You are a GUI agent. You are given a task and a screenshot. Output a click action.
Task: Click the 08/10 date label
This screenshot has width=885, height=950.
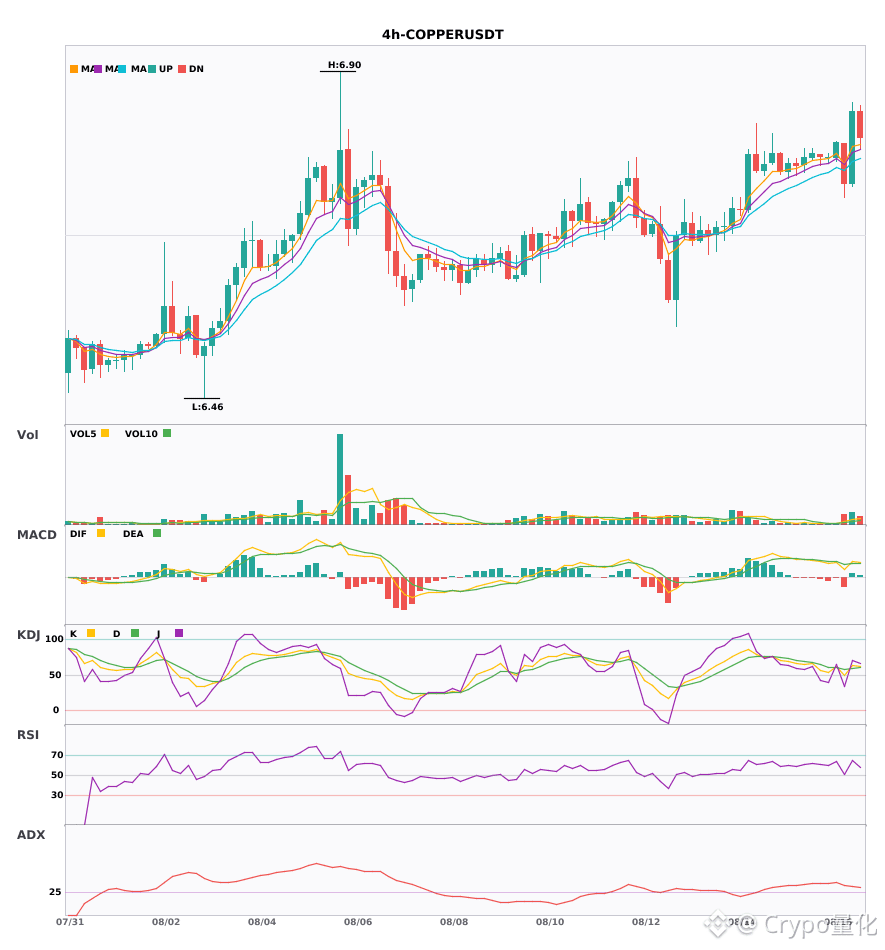click(550, 922)
